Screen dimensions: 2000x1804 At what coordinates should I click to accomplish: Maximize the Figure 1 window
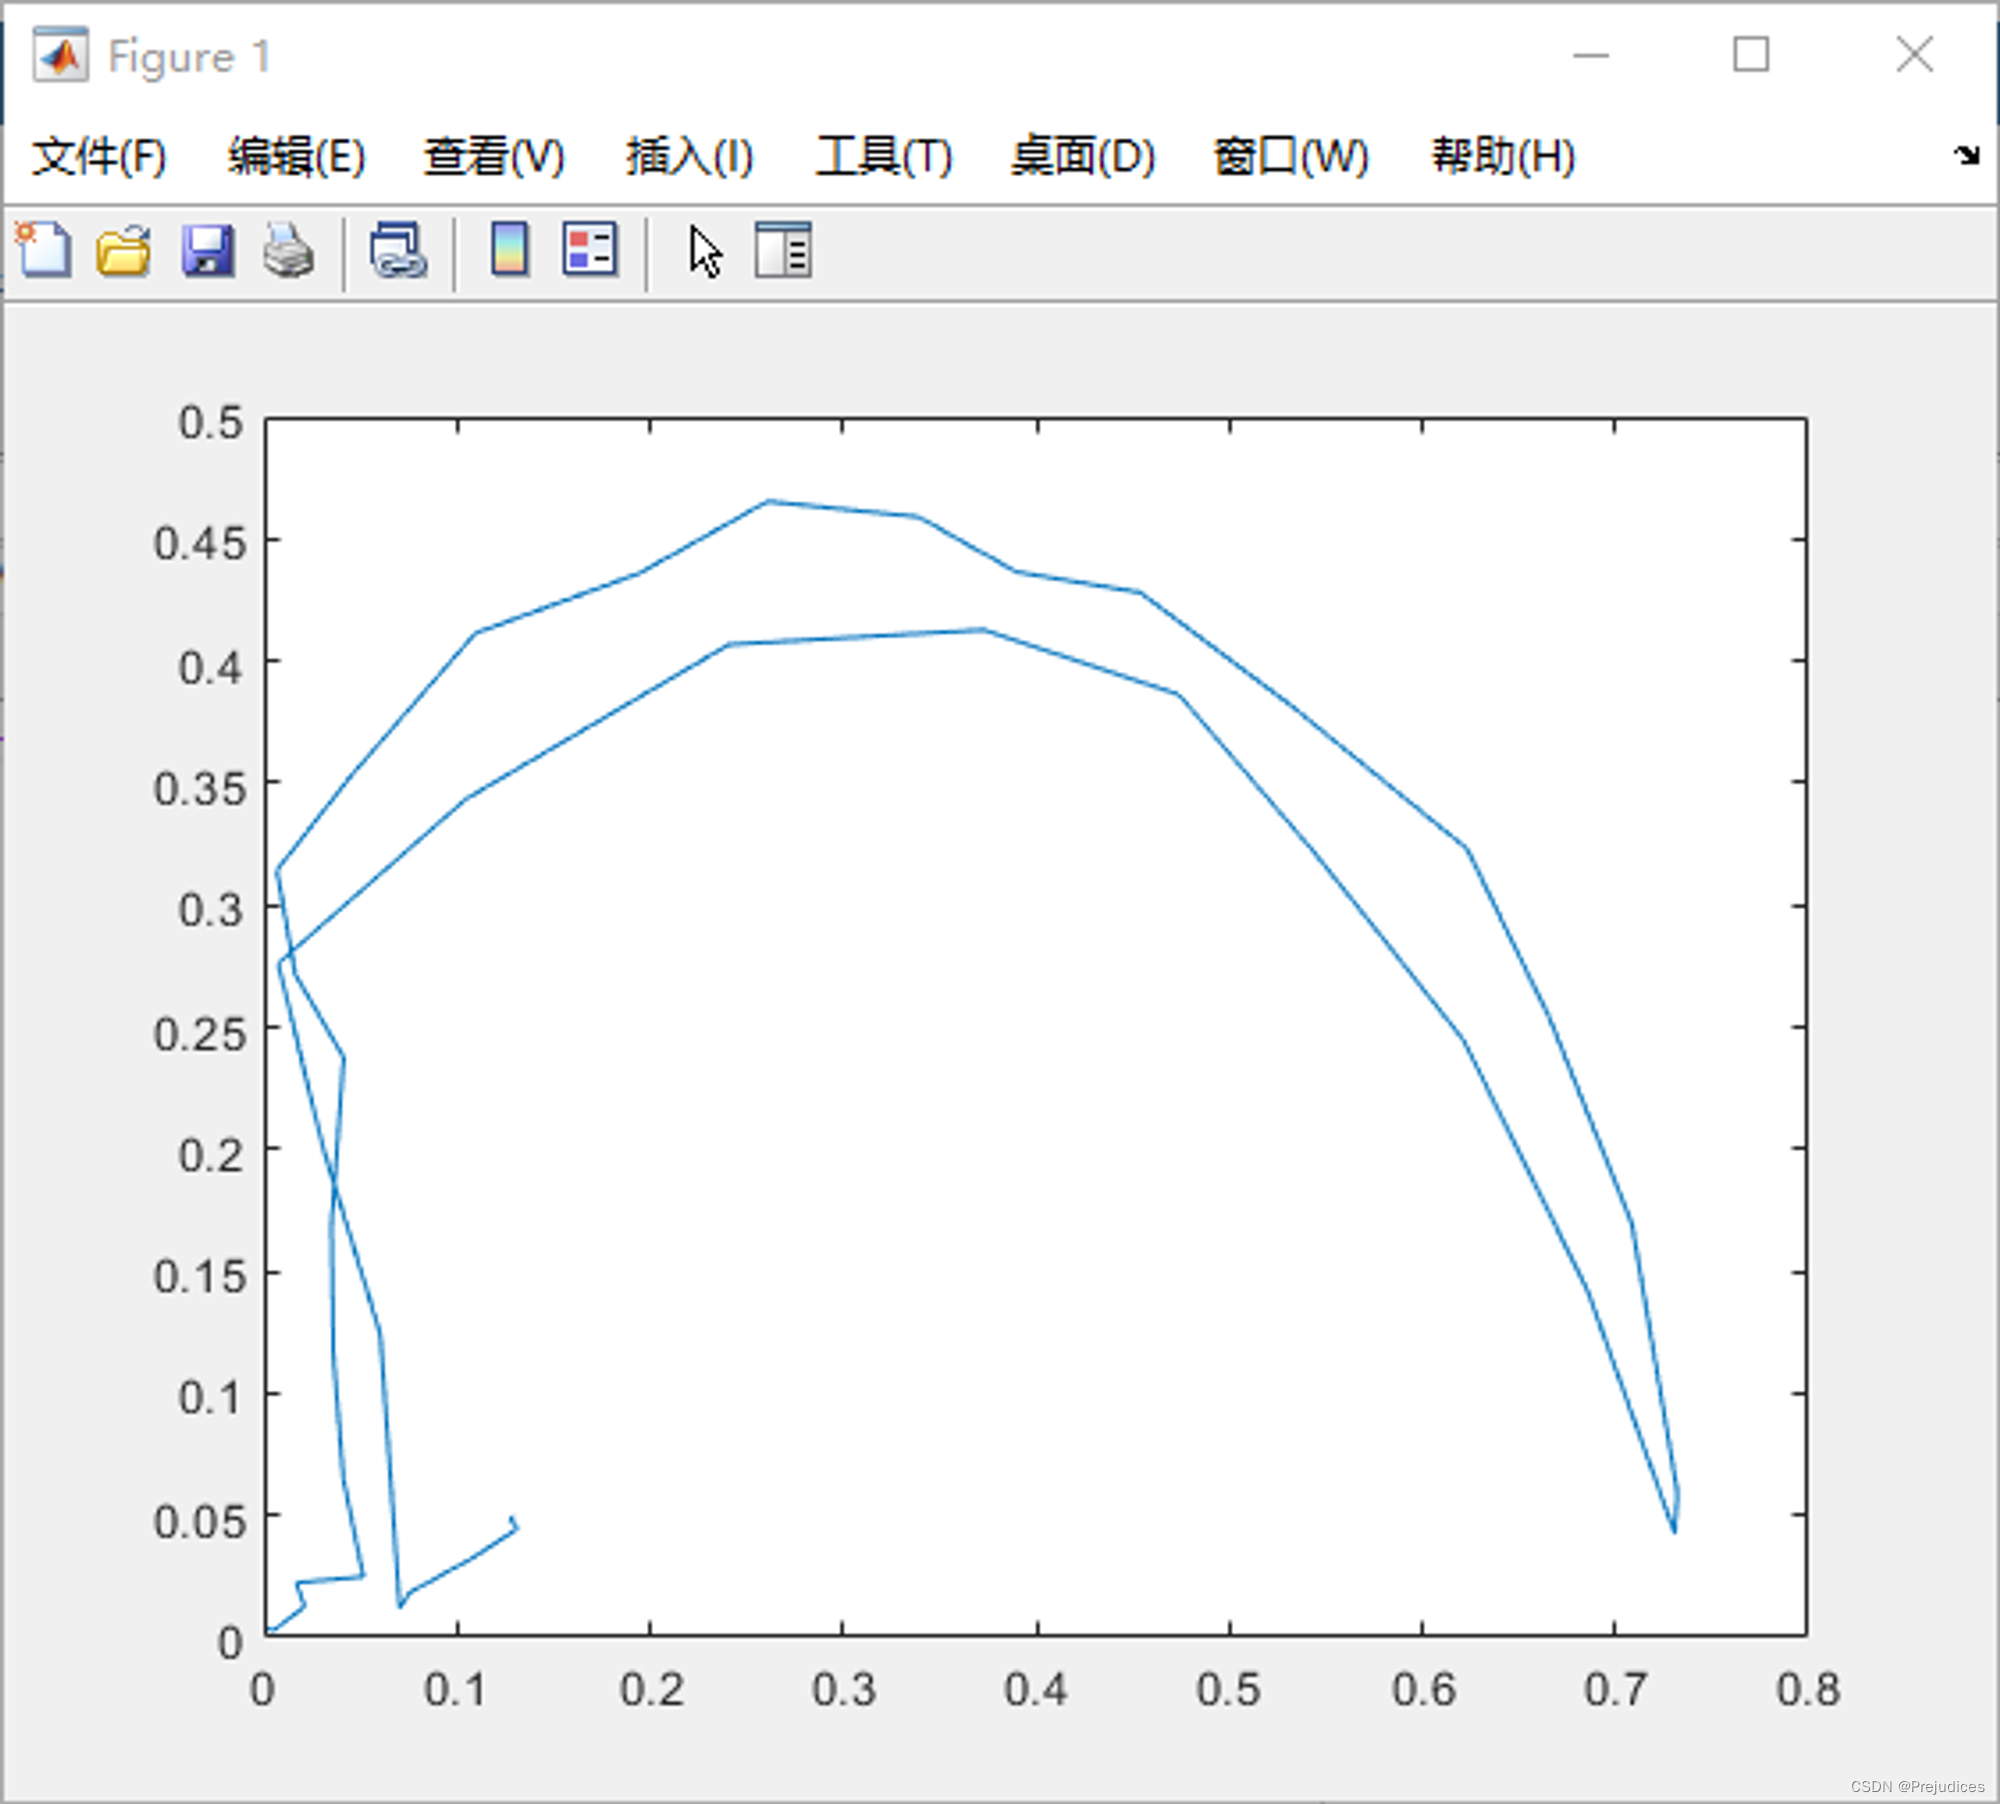click(1751, 55)
